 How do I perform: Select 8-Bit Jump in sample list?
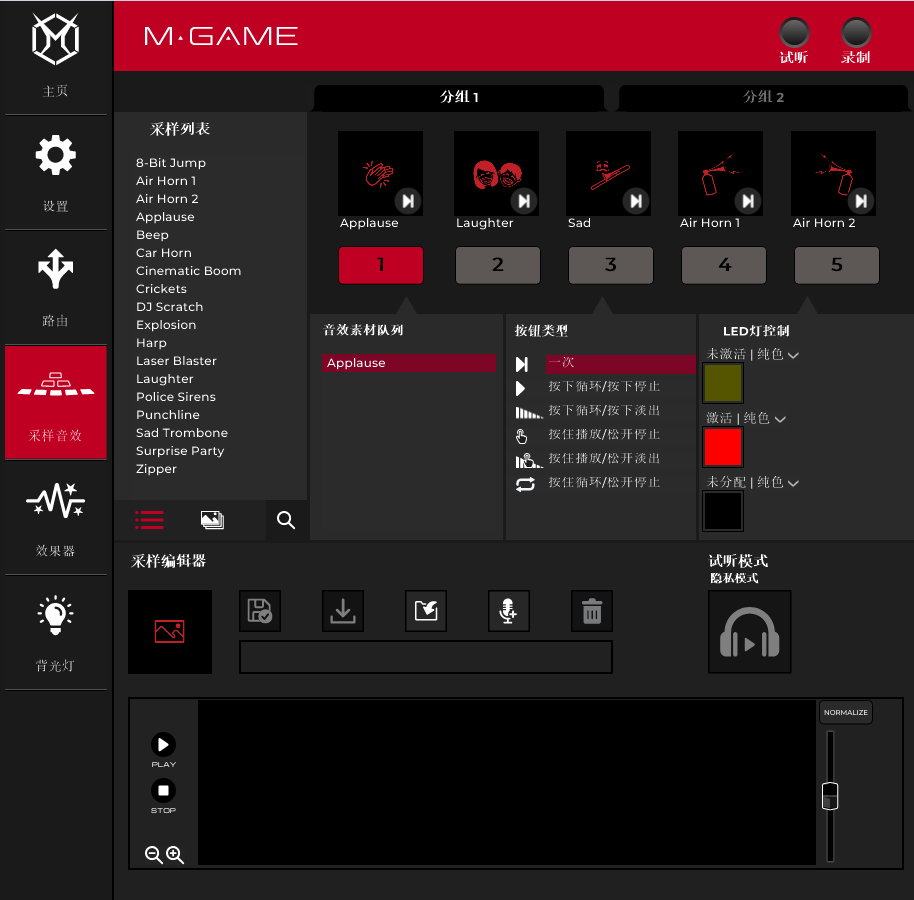pyautogui.click(x=171, y=163)
